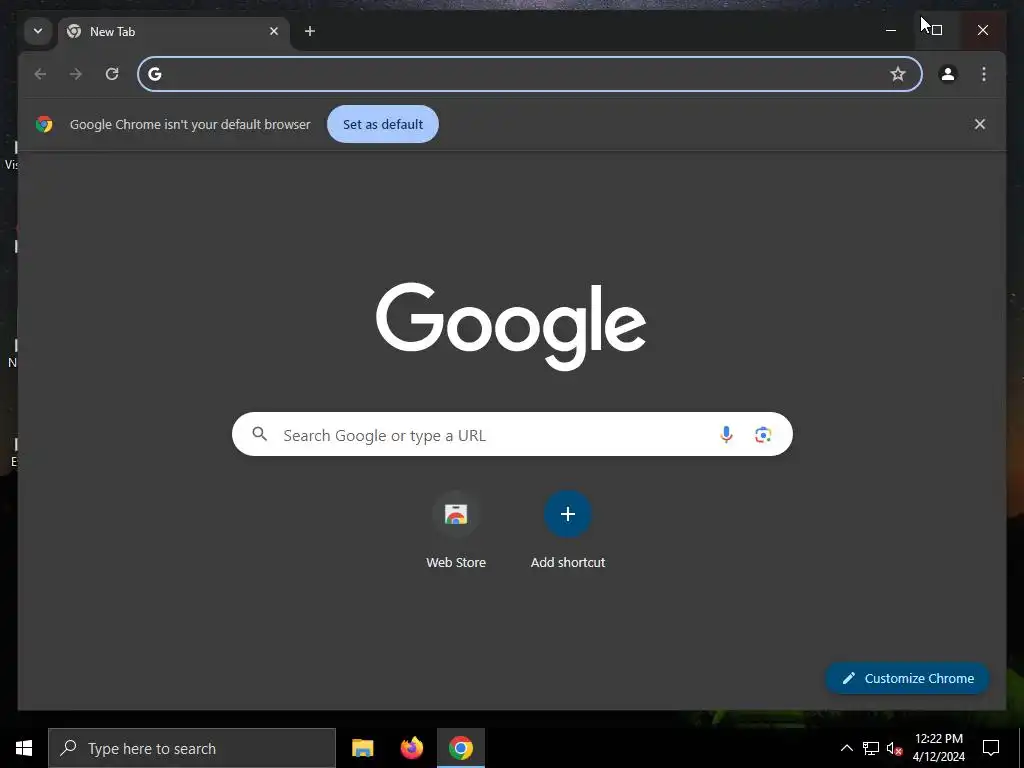Open the notification center icon
The width and height of the screenshot is (1024, 768).
point(991,748)
